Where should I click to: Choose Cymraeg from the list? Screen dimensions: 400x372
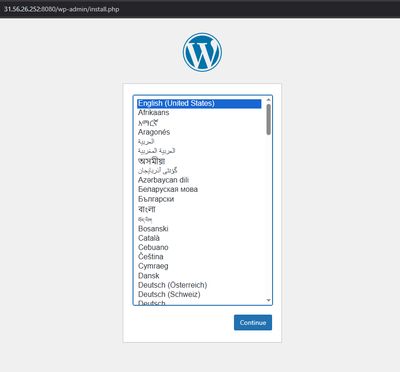tap(199, 266)
